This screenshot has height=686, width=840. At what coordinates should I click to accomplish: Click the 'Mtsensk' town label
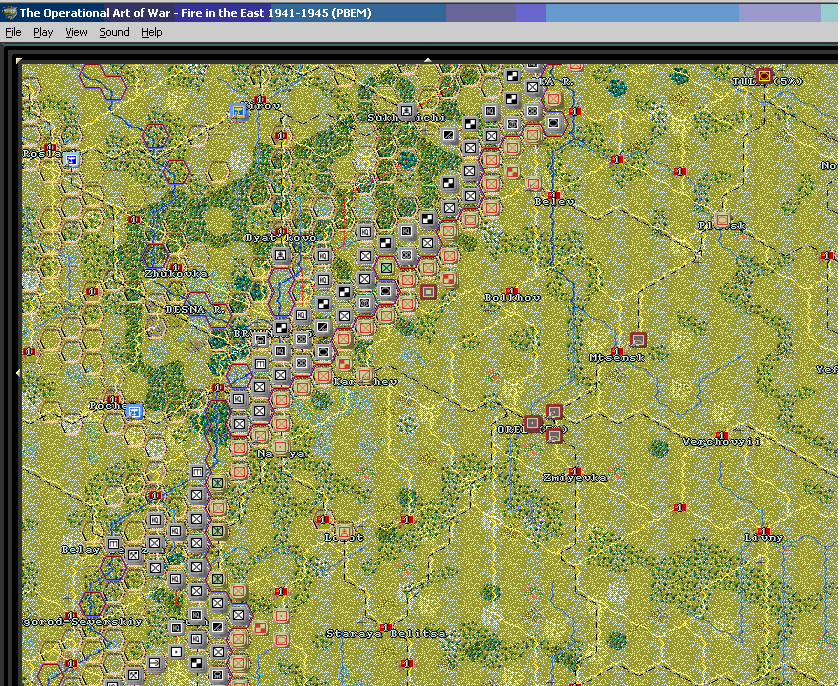[617, 358]
